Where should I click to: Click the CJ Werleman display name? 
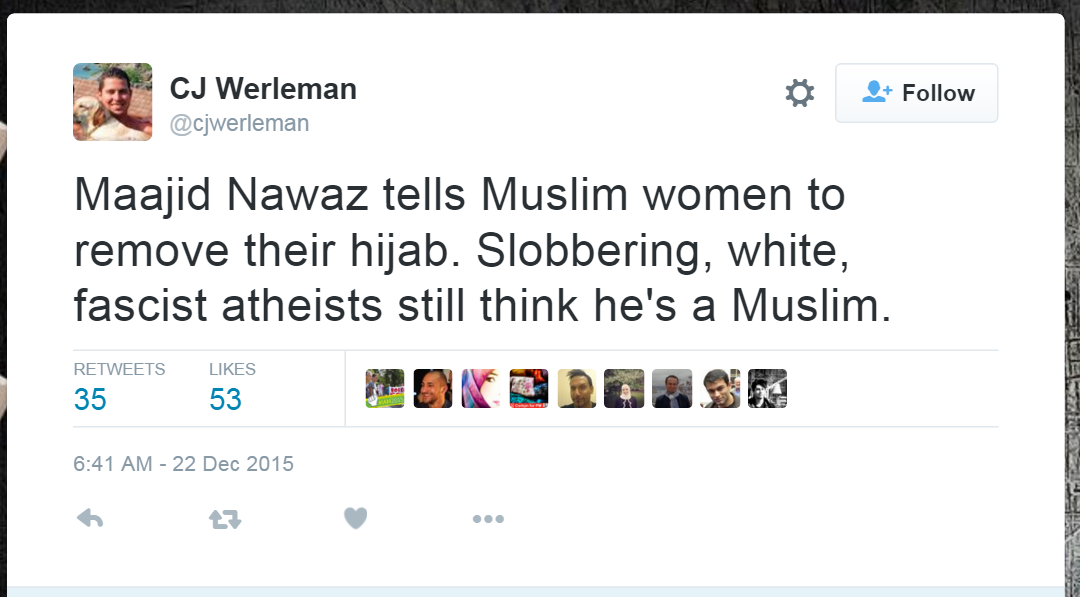coord(263,88)
